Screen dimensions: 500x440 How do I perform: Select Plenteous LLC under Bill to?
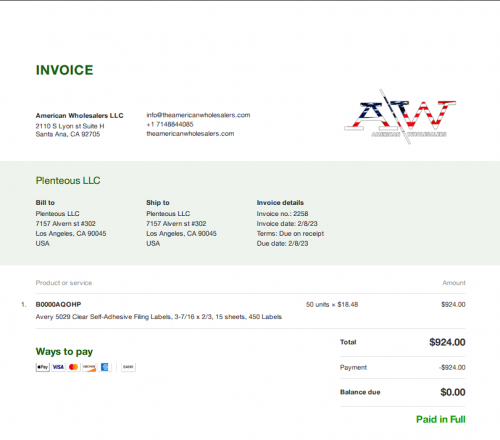tap(58, 214)
